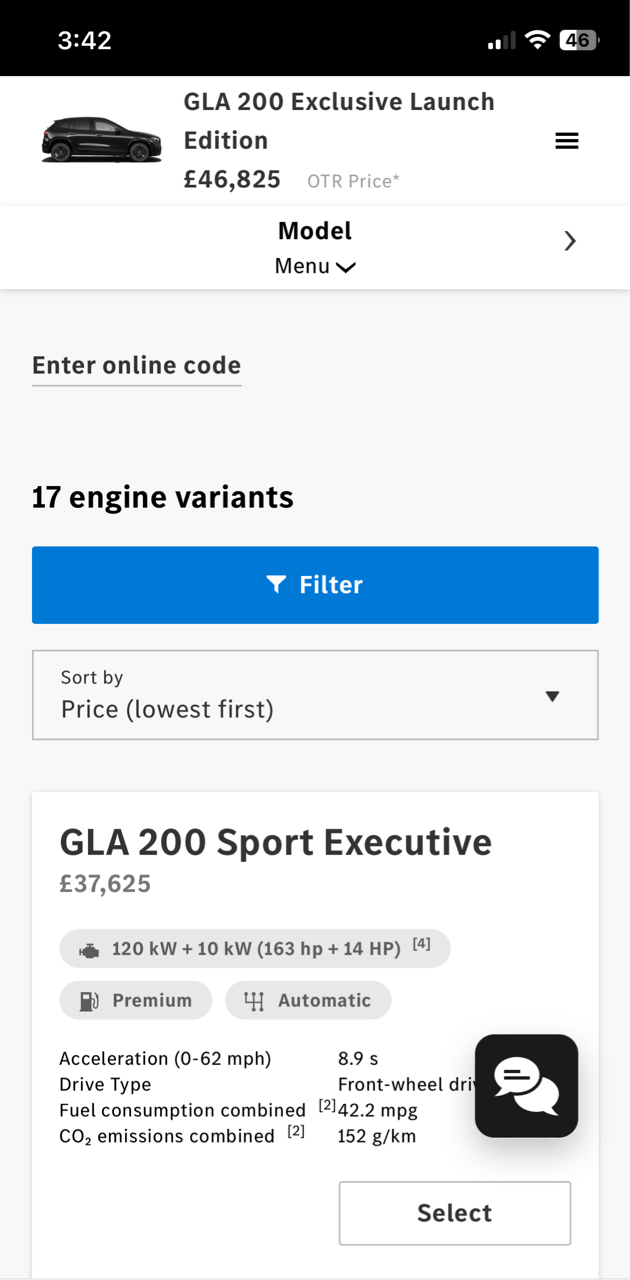Tap the battery indicator showing 46
The image size is (630, 1280).
pos(579,40)
